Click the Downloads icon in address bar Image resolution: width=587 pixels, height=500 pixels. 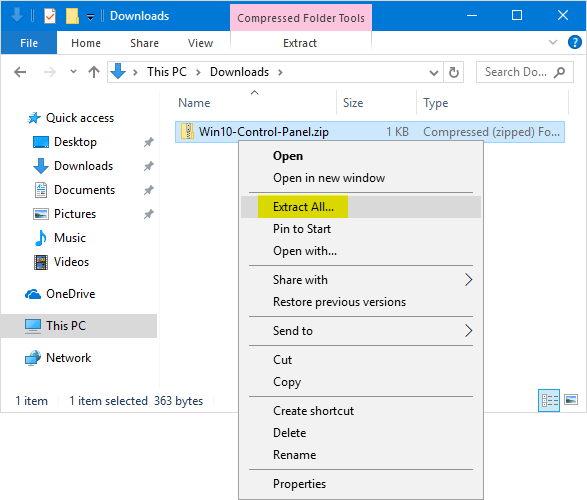[118, 71]
